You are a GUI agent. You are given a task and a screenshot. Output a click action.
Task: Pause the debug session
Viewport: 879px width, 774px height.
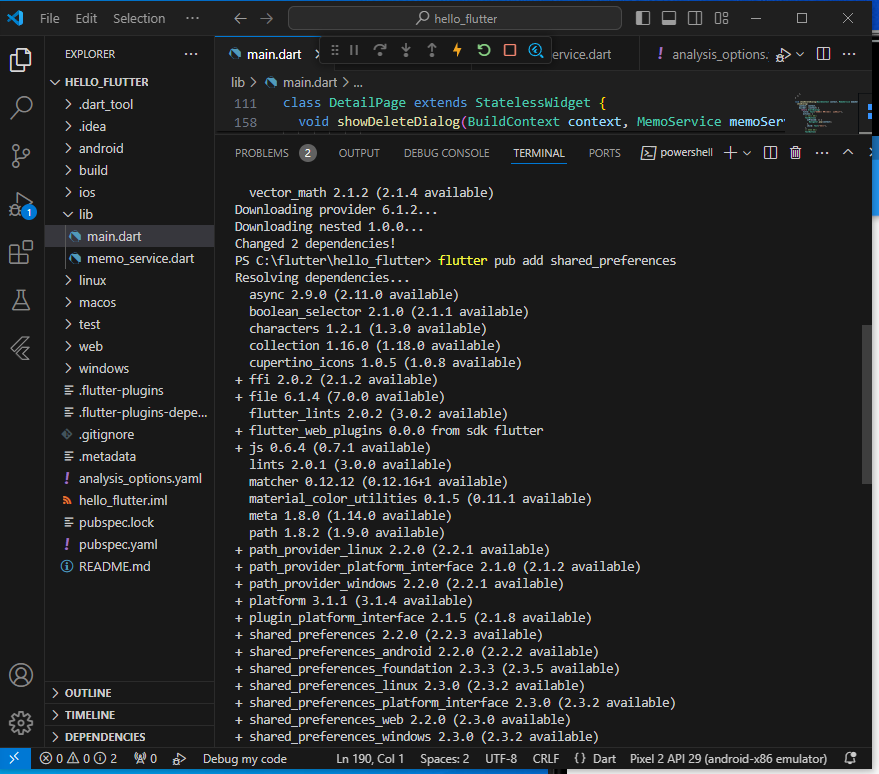(x=354, y=51)
